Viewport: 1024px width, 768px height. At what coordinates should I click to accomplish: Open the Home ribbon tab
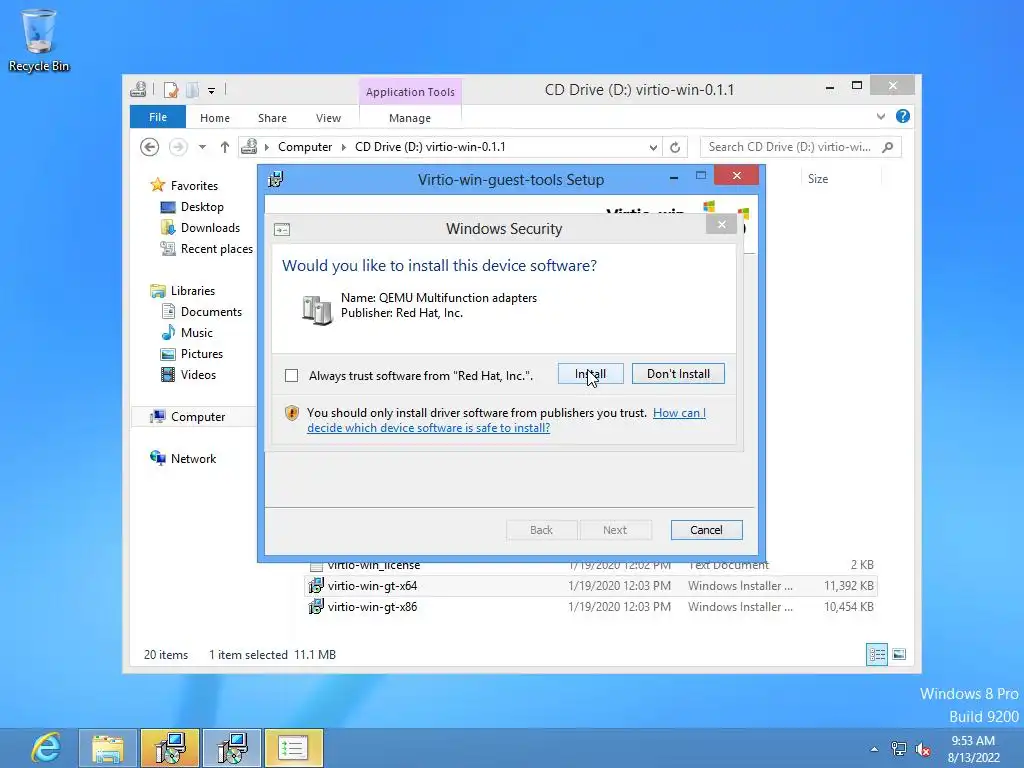pos(215,118)
